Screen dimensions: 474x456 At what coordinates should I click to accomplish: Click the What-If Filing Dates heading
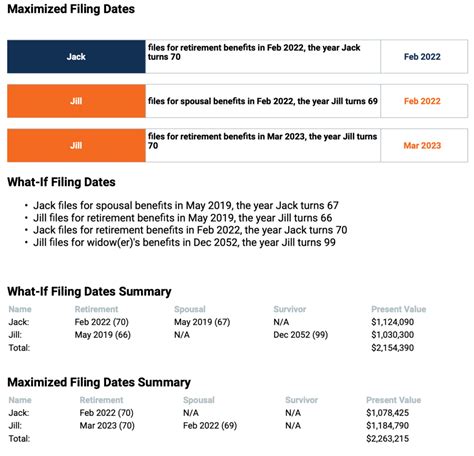[x=61, y=182]
